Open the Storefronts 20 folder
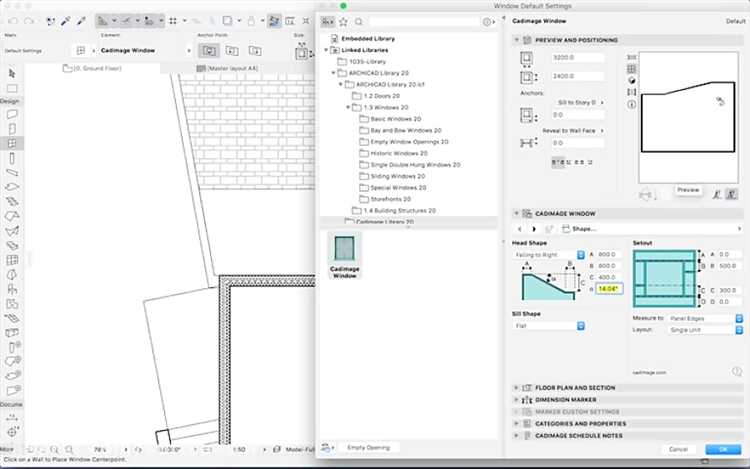Viewport: 750px width, 469px height. coord(390,199)
